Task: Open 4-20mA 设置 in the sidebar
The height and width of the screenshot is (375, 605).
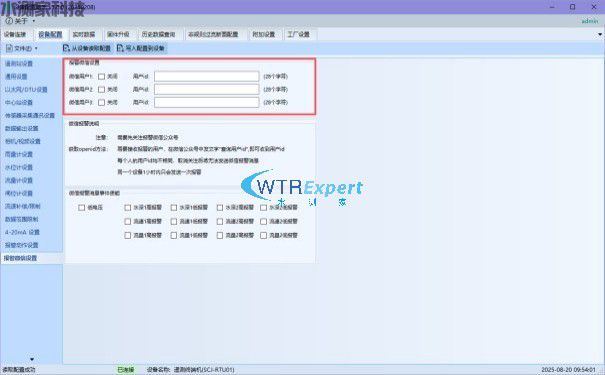Action: [22, 232]
